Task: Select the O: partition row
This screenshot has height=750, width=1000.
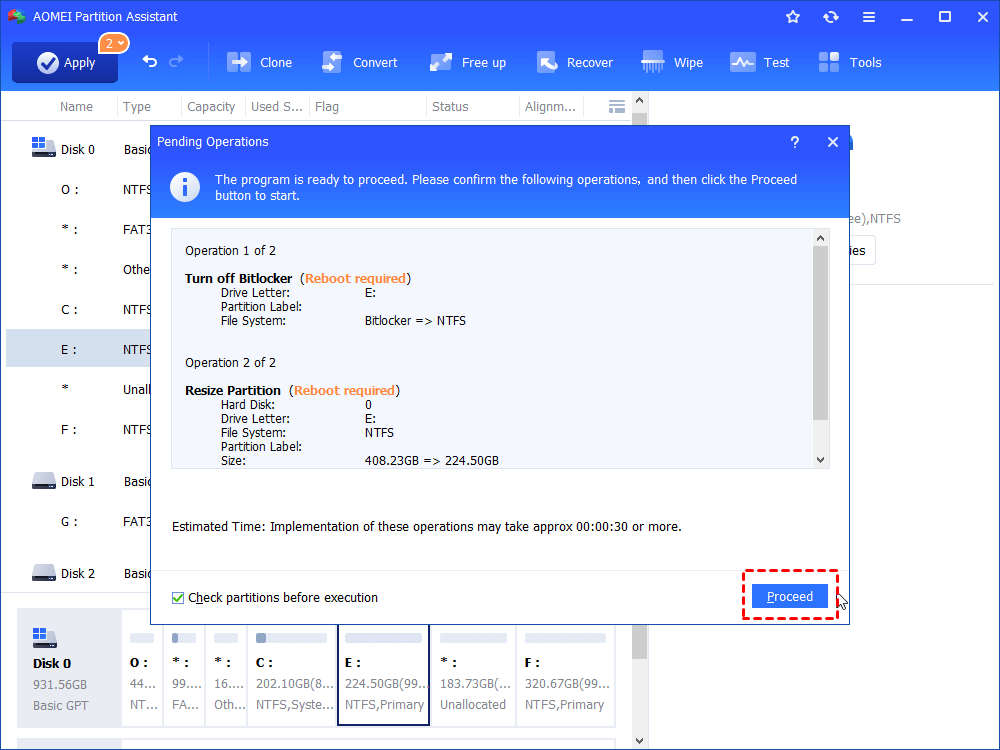Action: [x=78, y=189]
